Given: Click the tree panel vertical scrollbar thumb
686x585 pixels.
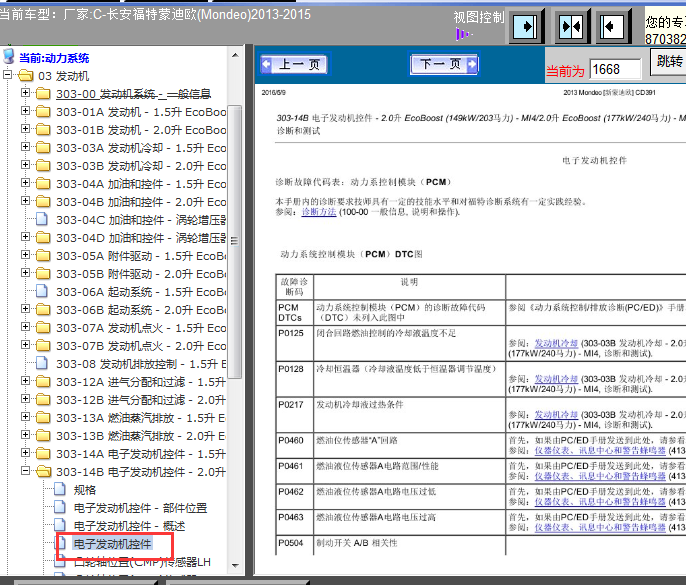Looking at the screenshot, I should pos(235,242).
